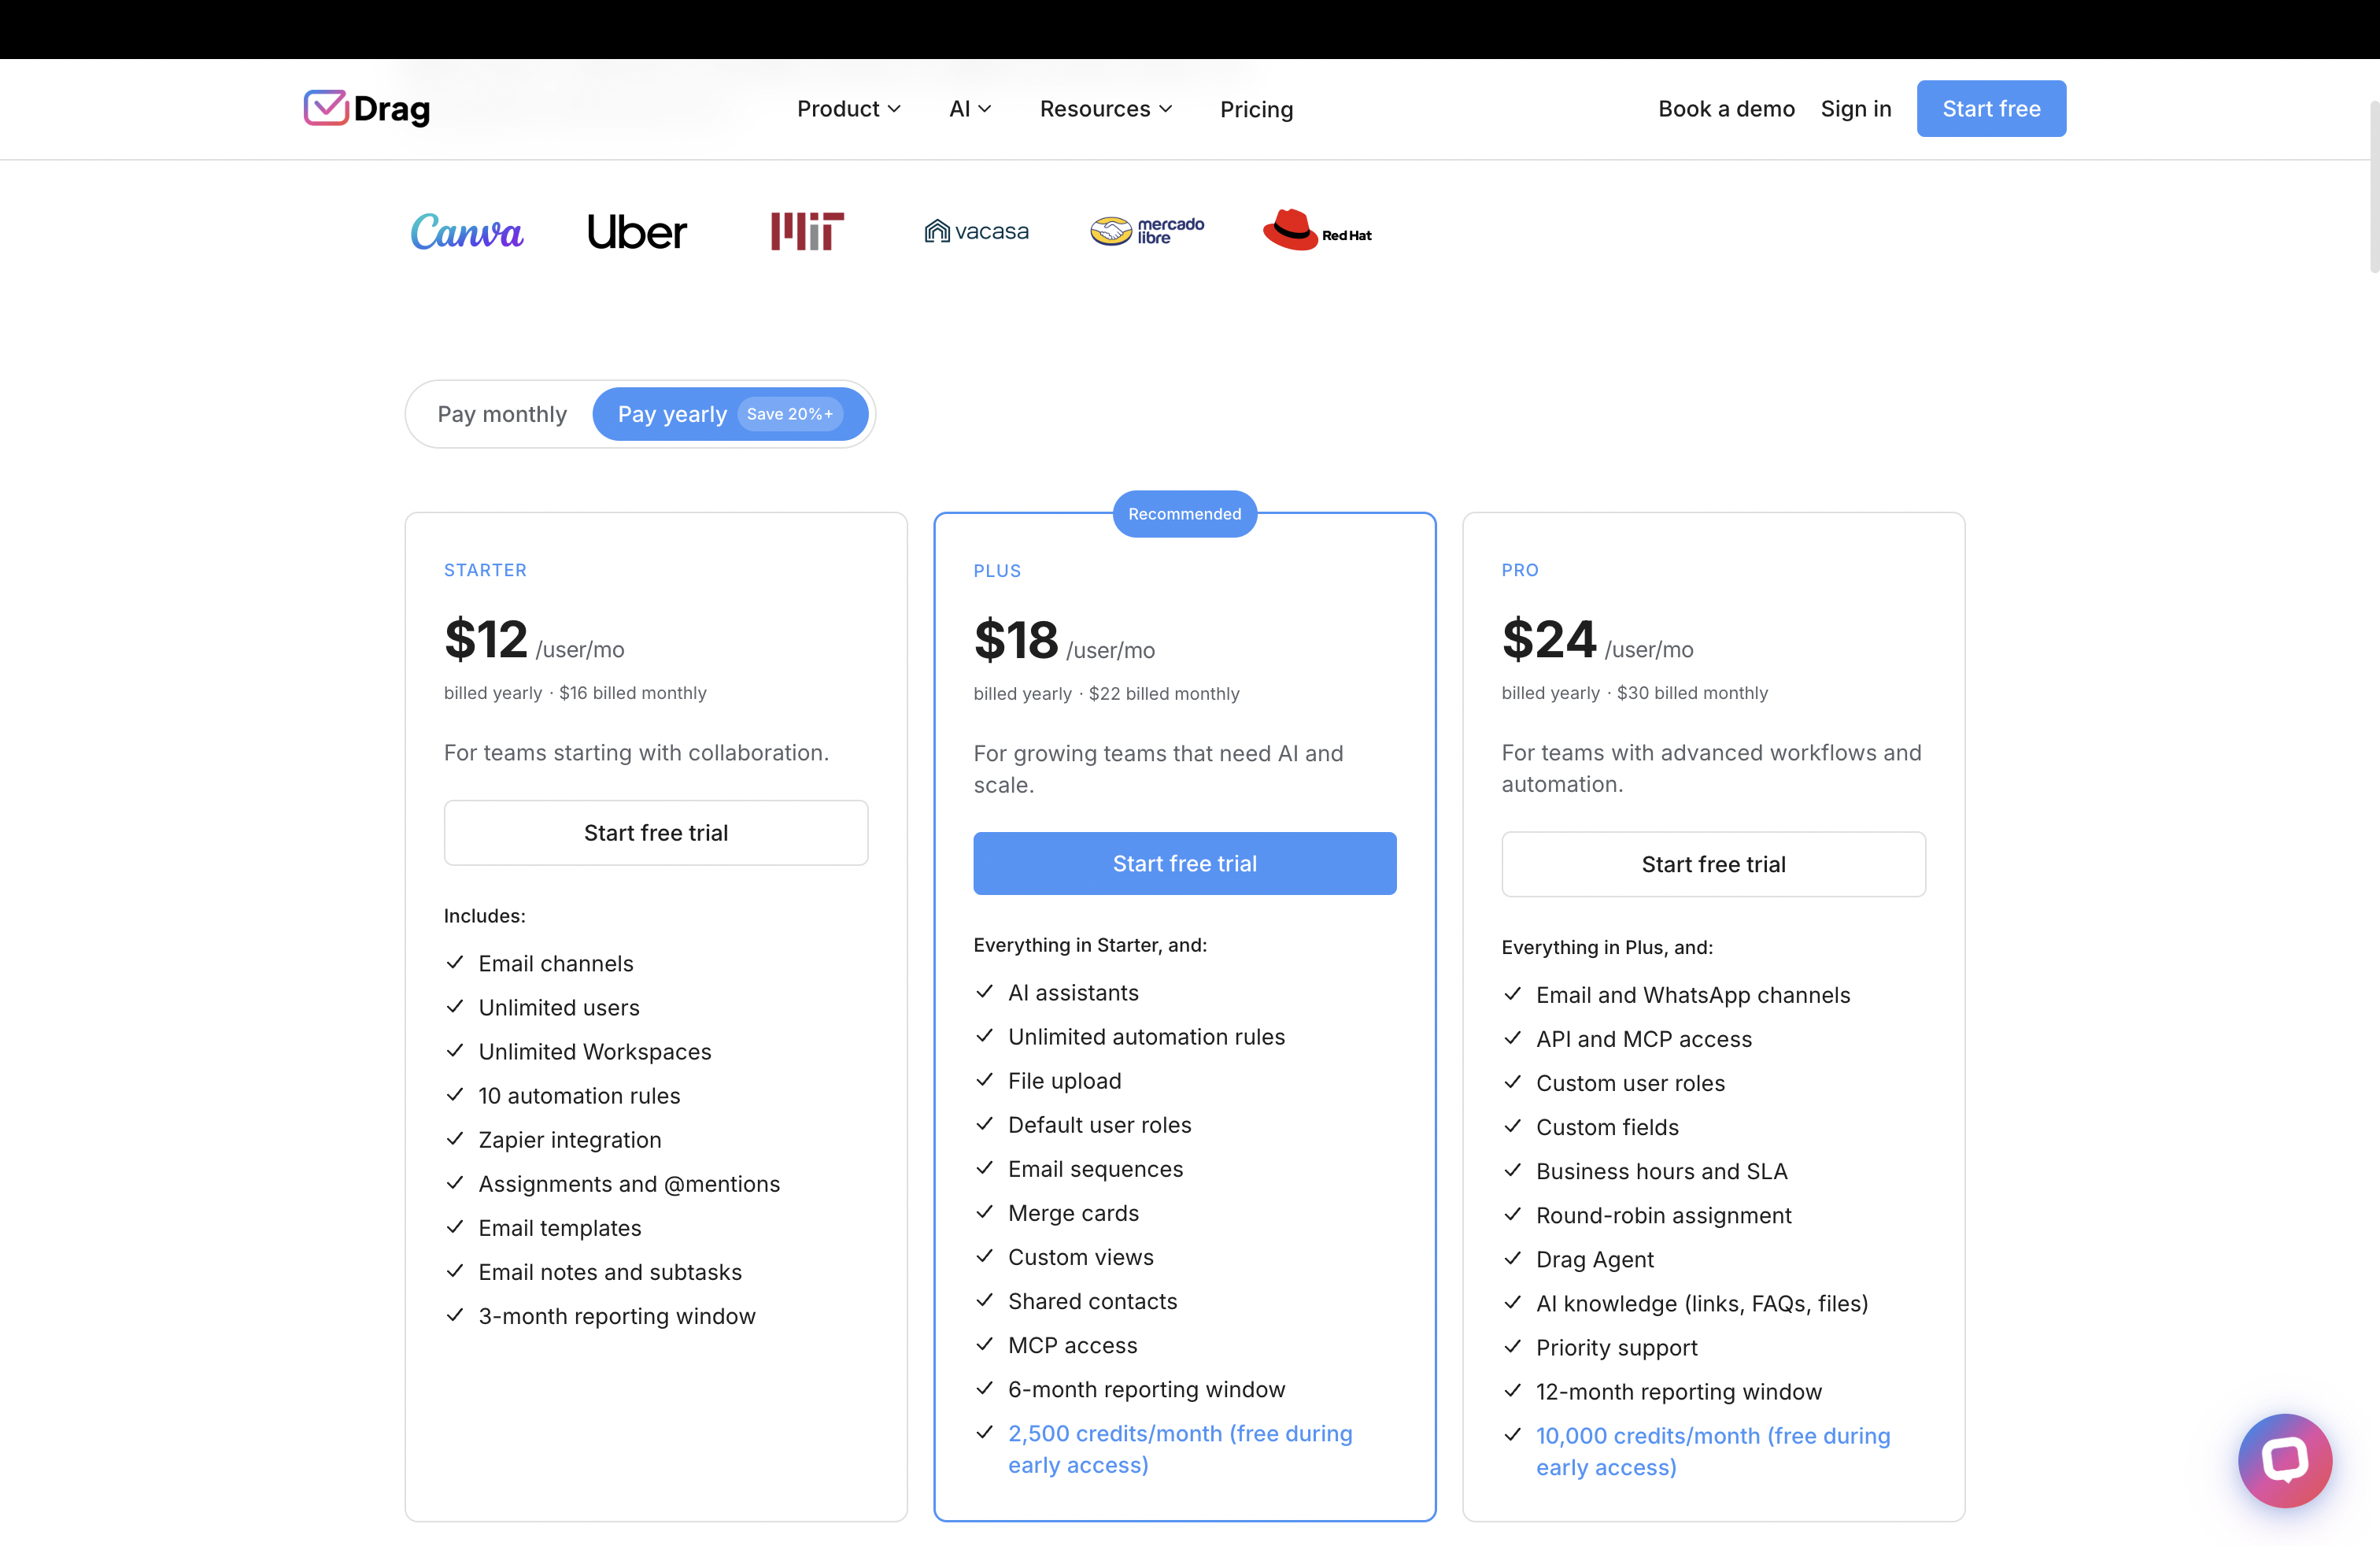Click '$16 billed monthly' text
The image size is (2380, 1546).
click(x=633, y=693)
